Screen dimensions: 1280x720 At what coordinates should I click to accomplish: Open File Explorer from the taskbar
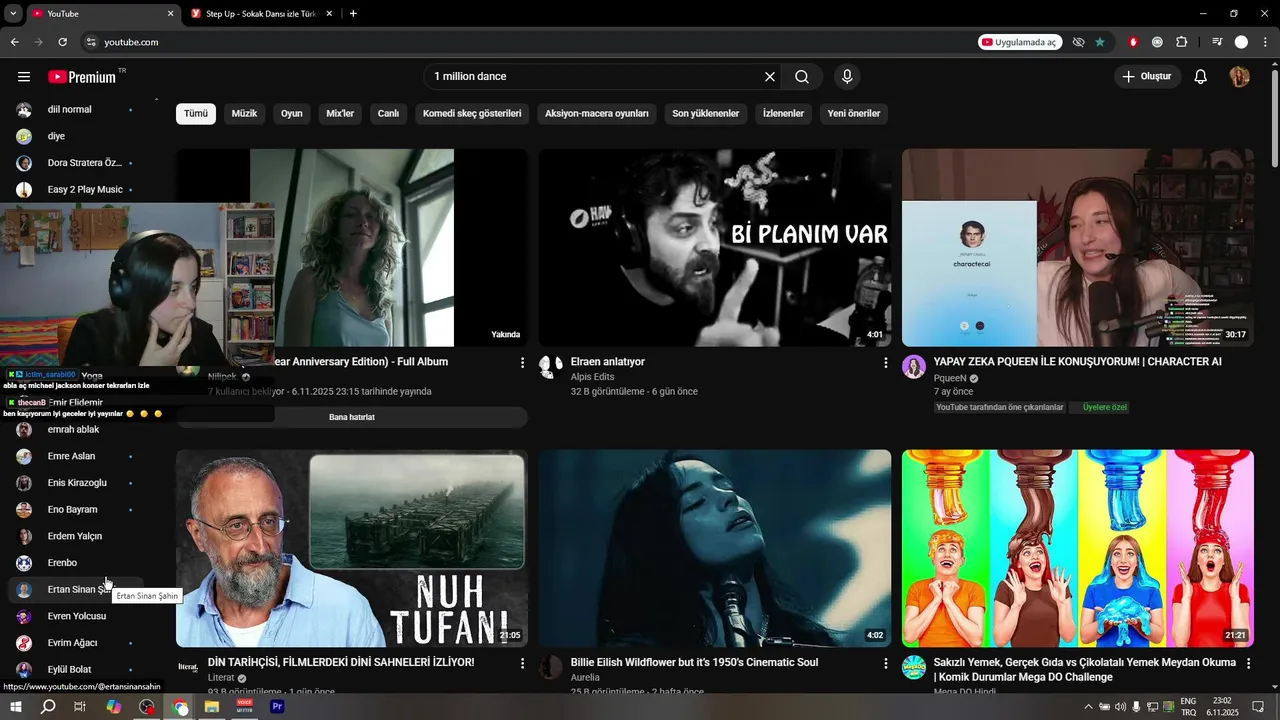212,707
